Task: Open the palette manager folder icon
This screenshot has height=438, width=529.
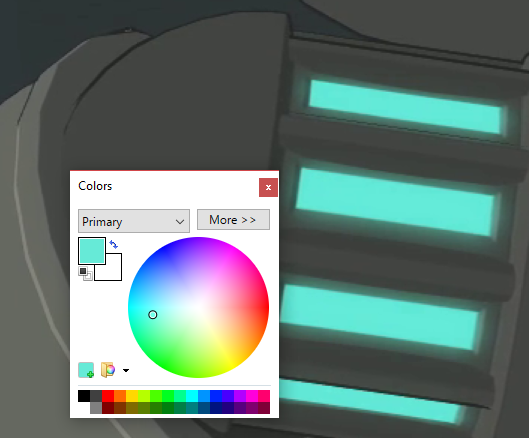Action: click(x=108, y=370)
